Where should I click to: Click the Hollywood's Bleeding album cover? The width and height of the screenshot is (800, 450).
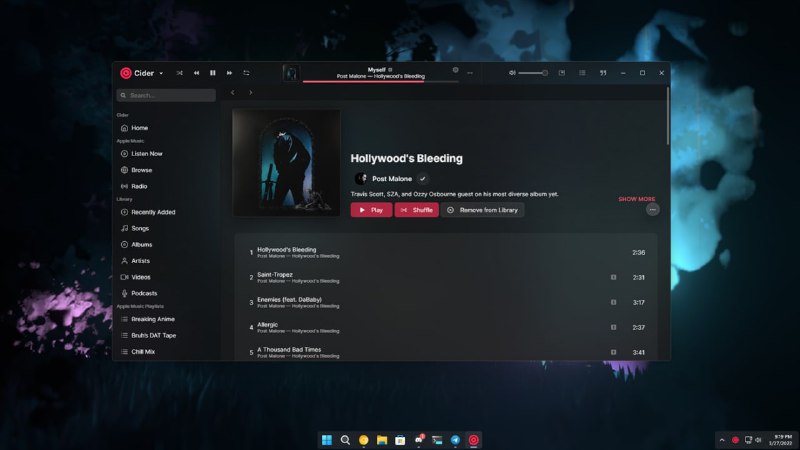pyautogui.click(x=286, y=163)
